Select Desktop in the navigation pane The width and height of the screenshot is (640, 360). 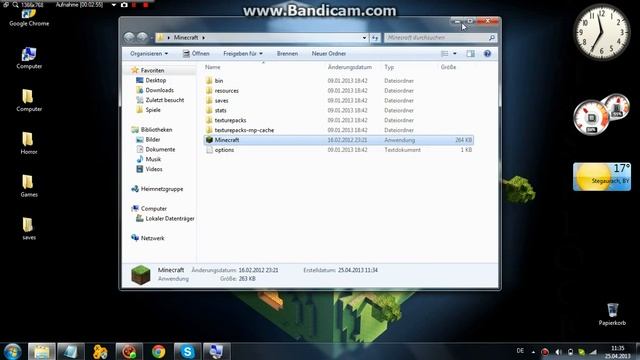tap(156, 80)
